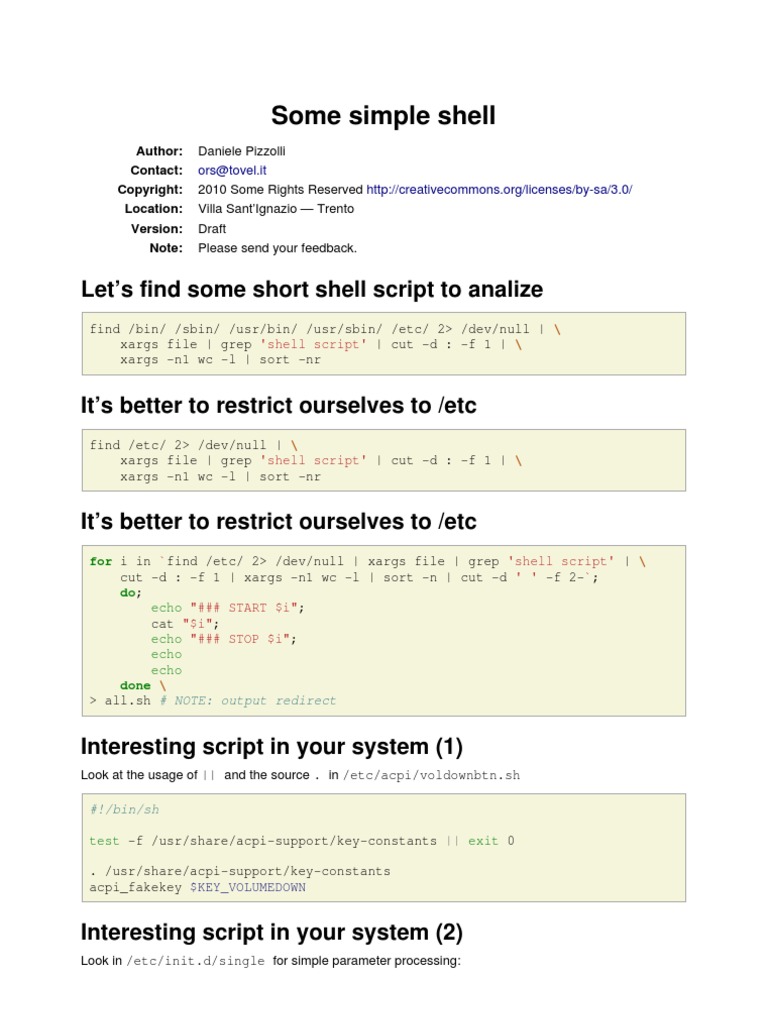Click the "acpi_fakekey $KEY_VOLUMEDOWN" line
Screen dimensions: 768x1024
[197, 887]
